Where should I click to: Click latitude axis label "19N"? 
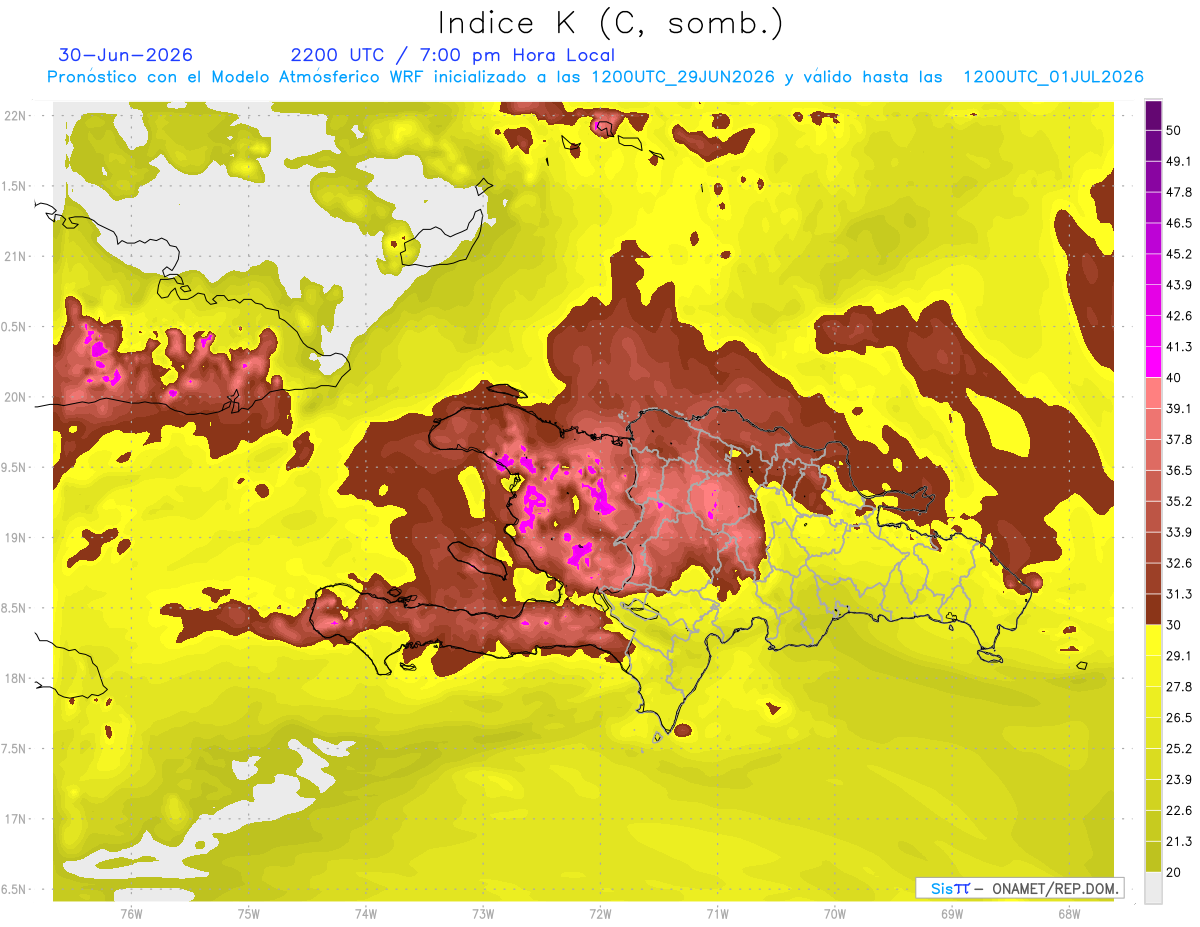pos(15,537)
